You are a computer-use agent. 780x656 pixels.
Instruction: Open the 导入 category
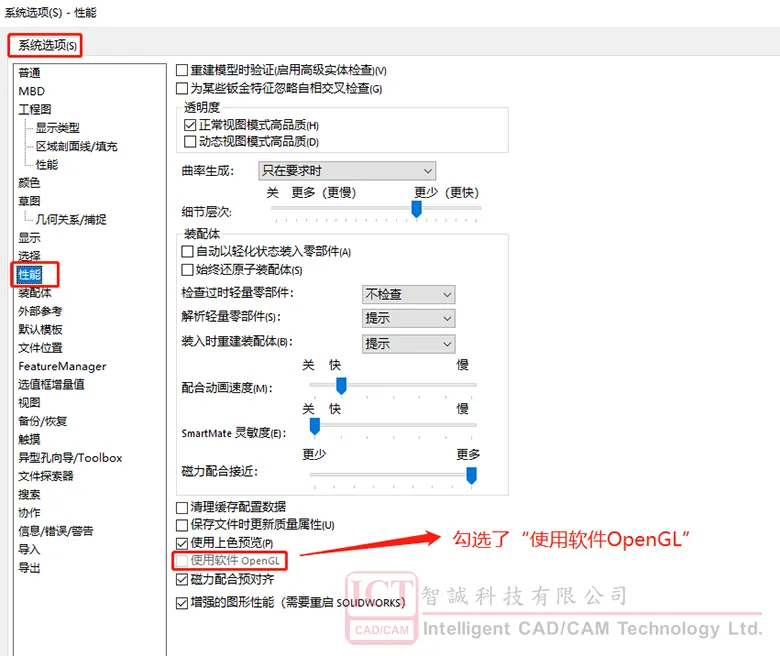29,550
